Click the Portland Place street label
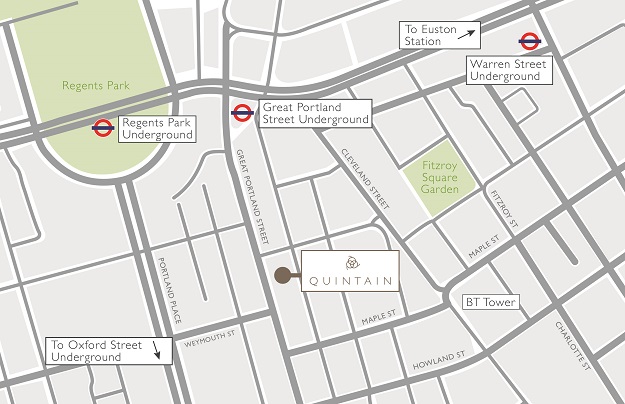This screenshot has width=625, height=404. [x=170, y=290]
